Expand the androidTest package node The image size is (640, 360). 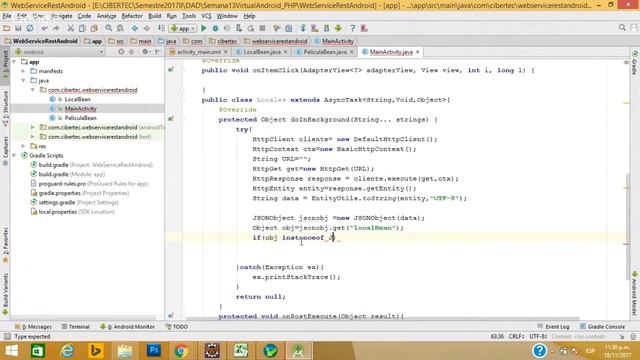pyautogui.click(x=33, y=127)
